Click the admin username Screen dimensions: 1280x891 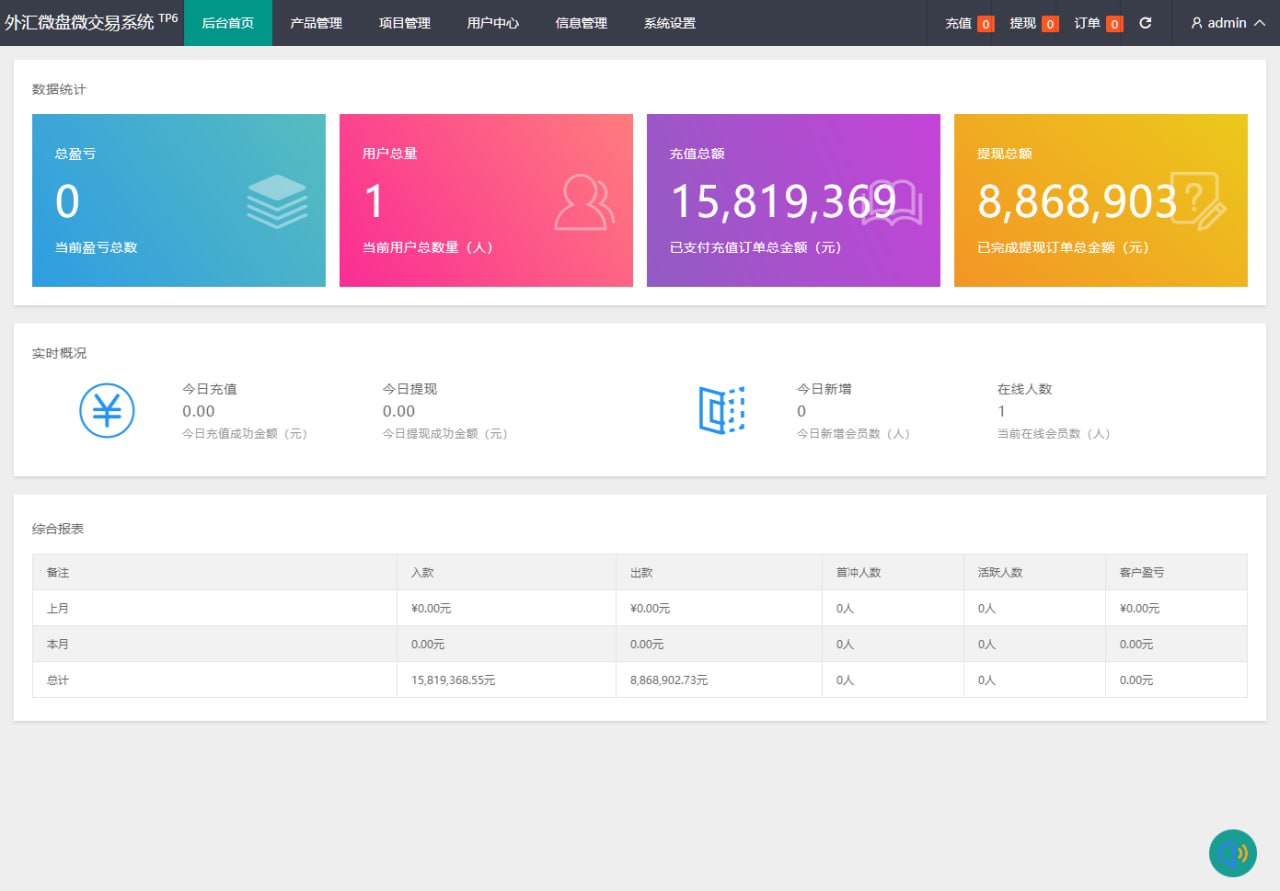click(x=1227, y=23)
